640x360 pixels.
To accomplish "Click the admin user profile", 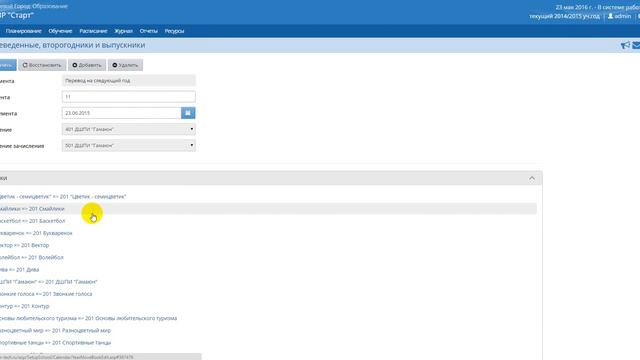I will point(620,16).
